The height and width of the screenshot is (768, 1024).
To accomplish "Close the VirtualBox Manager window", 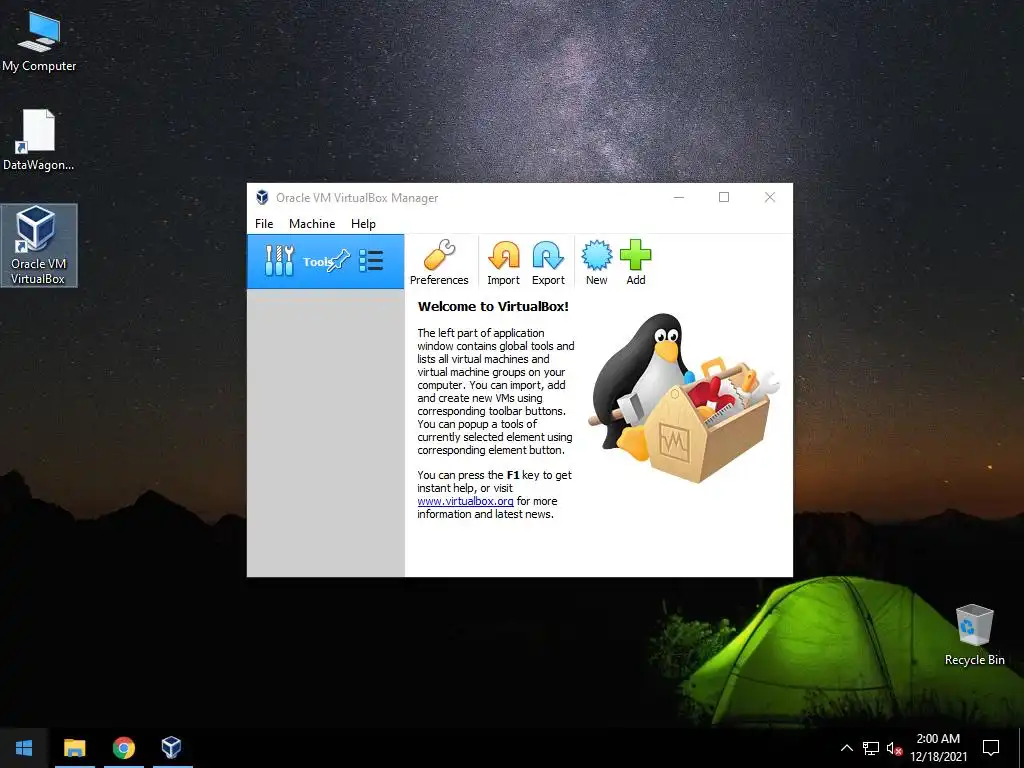I will point(770,197).
